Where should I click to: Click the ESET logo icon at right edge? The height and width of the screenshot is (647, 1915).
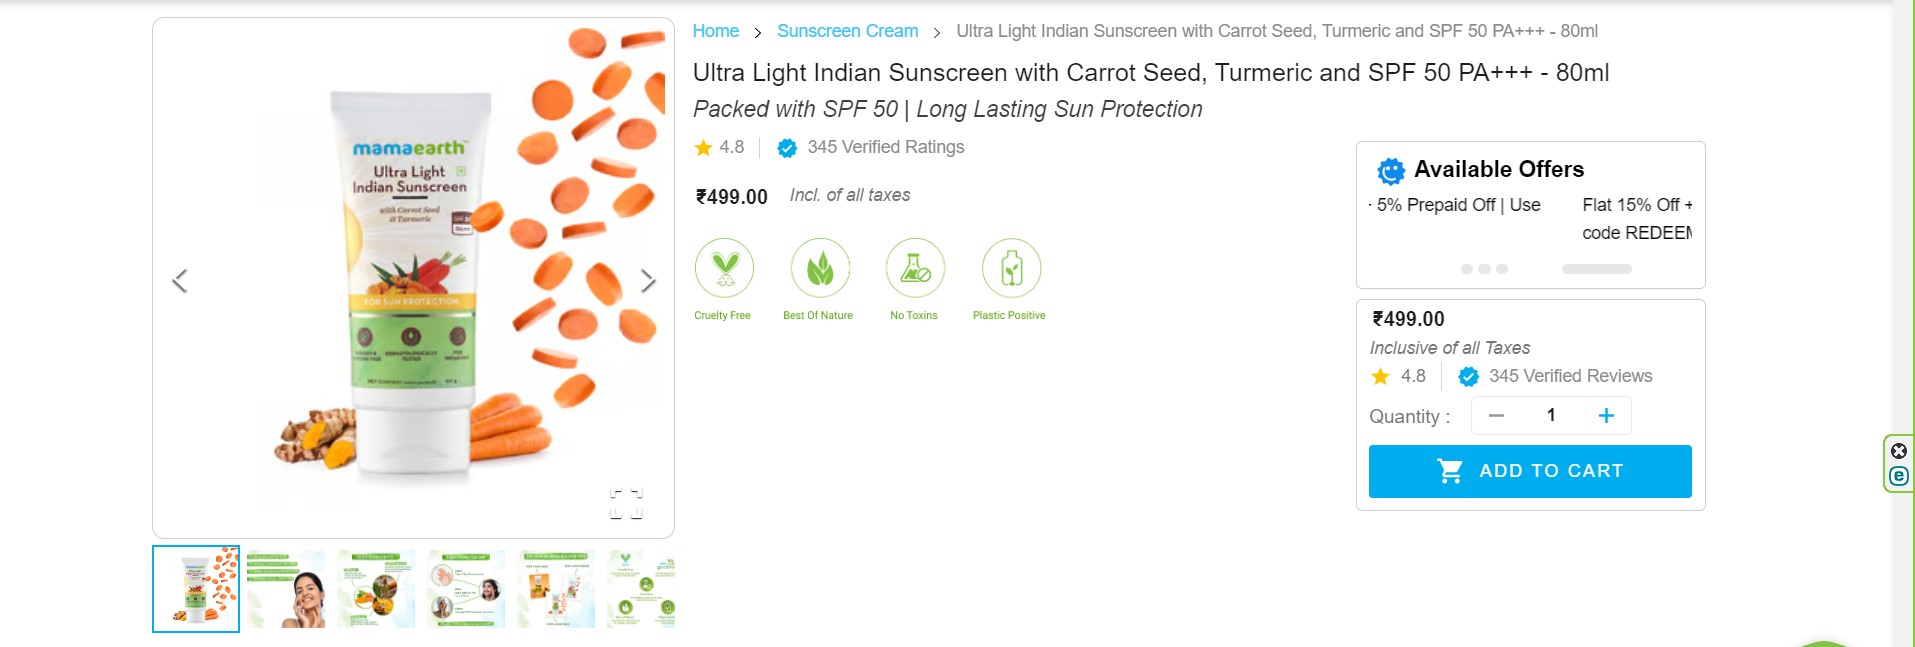(x=1898, y=477)
